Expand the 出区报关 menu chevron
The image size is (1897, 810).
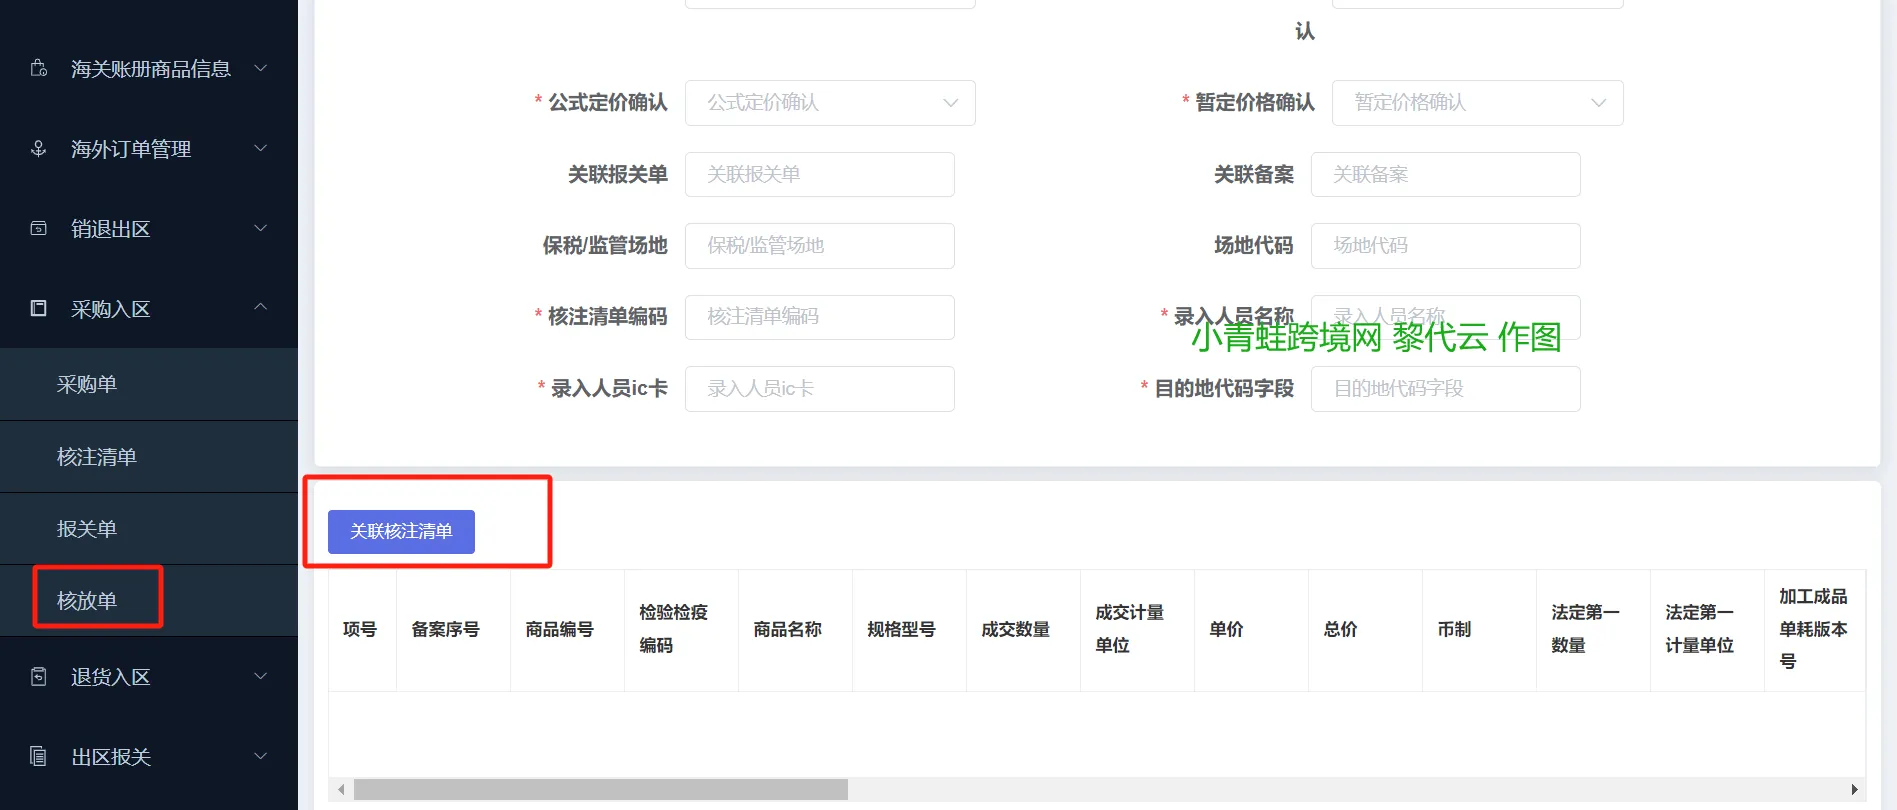[x=260, y=756]
